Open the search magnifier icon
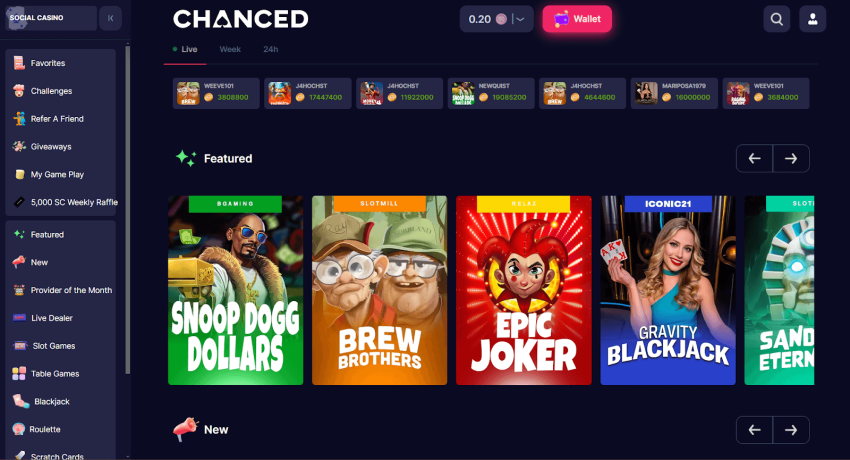 click(776, 19)
